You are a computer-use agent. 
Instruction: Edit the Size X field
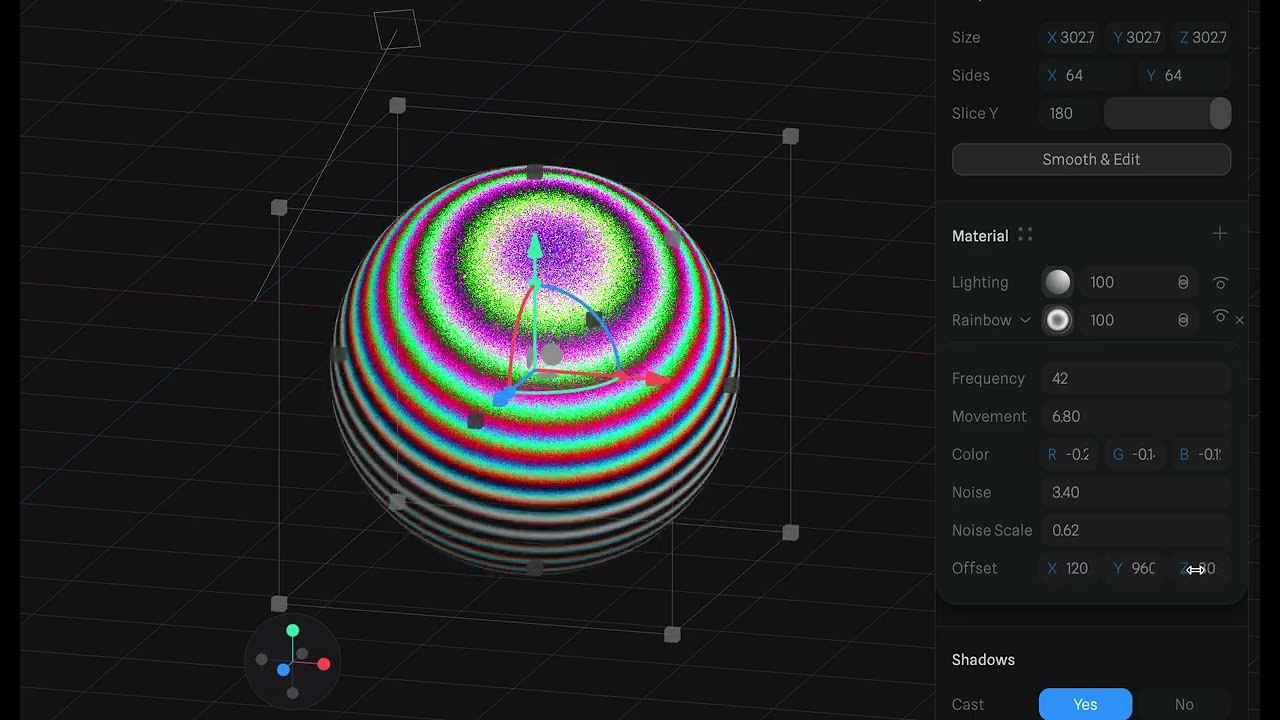(1070, 37)
